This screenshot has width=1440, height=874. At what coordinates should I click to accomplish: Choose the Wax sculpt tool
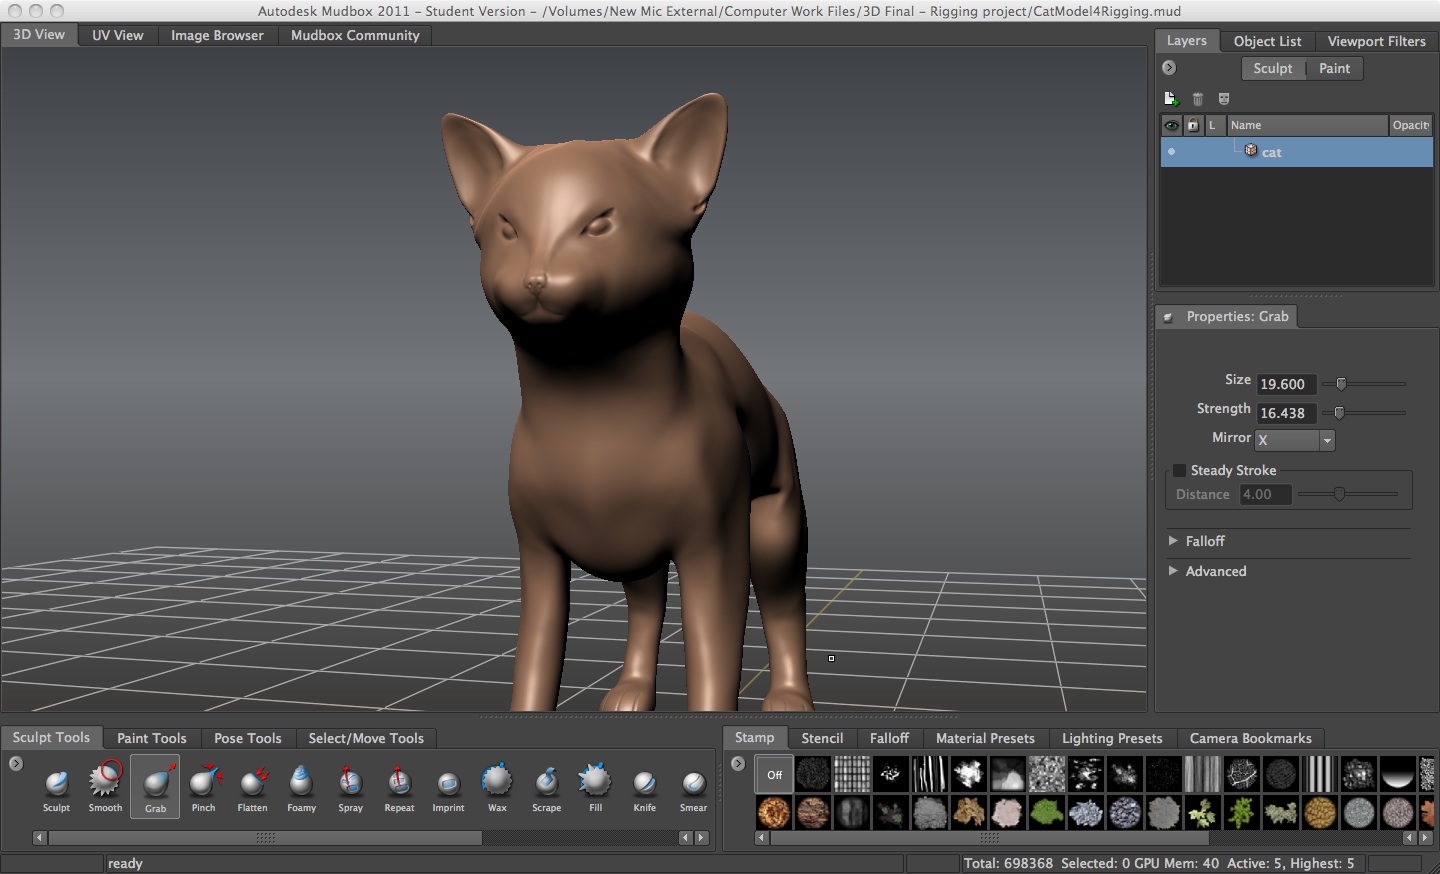[x=497, y=786]
